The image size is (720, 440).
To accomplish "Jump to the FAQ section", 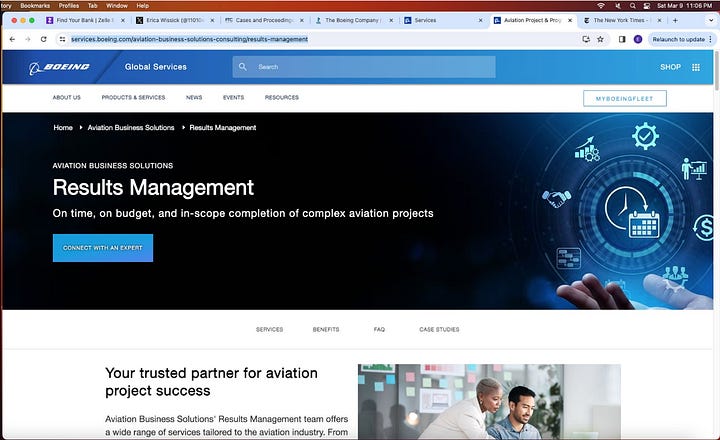I will pyautogui.click(x=379, y=329).
